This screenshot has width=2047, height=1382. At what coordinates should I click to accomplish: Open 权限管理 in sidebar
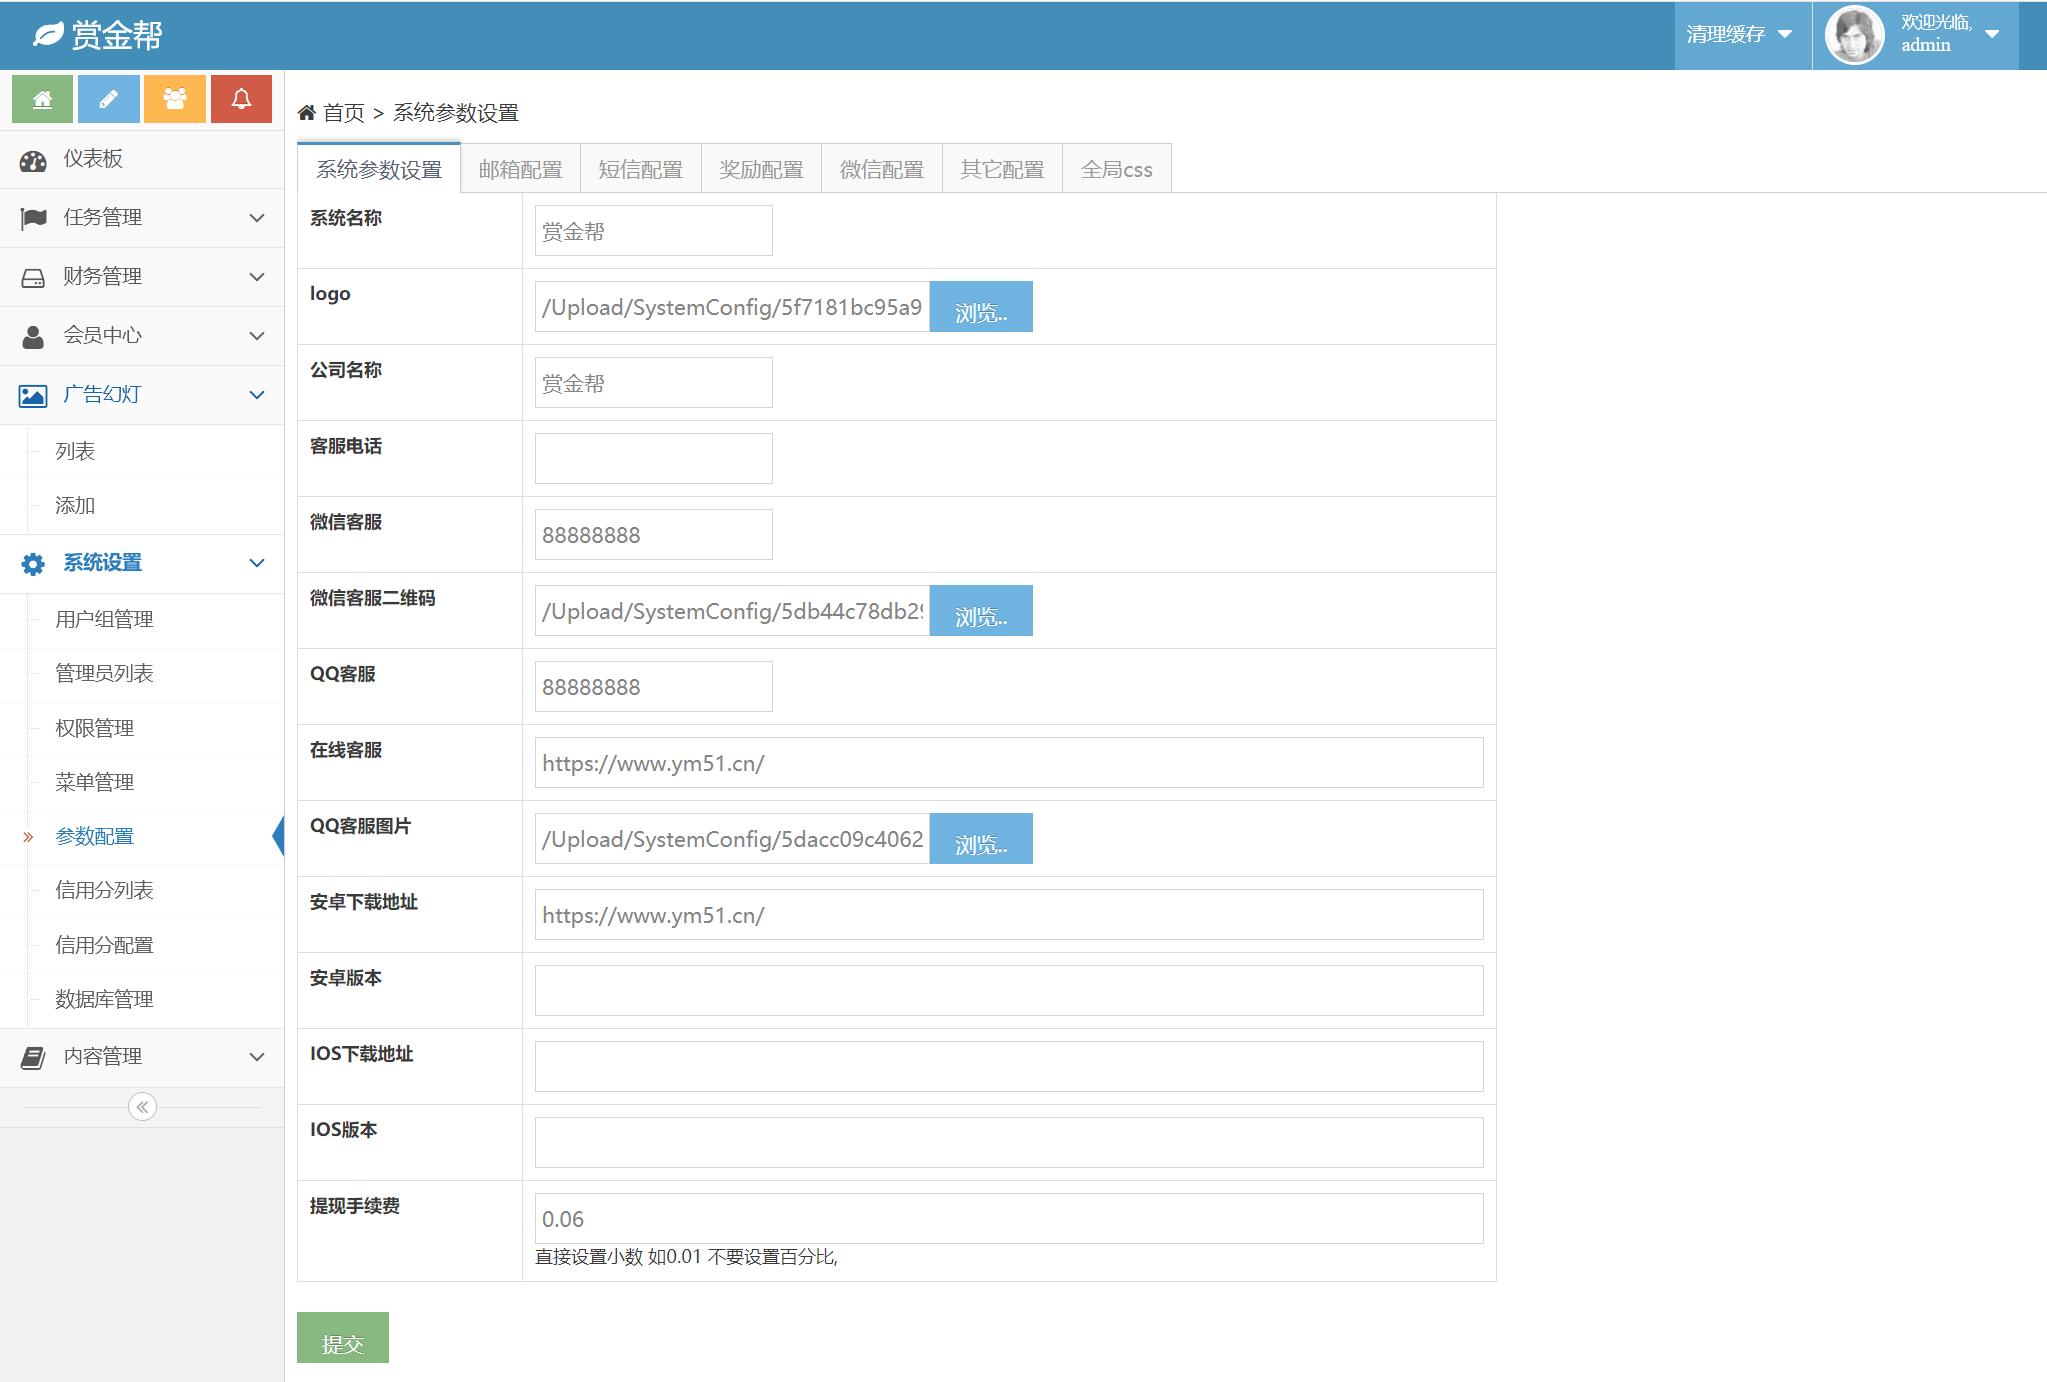point(142,729)
